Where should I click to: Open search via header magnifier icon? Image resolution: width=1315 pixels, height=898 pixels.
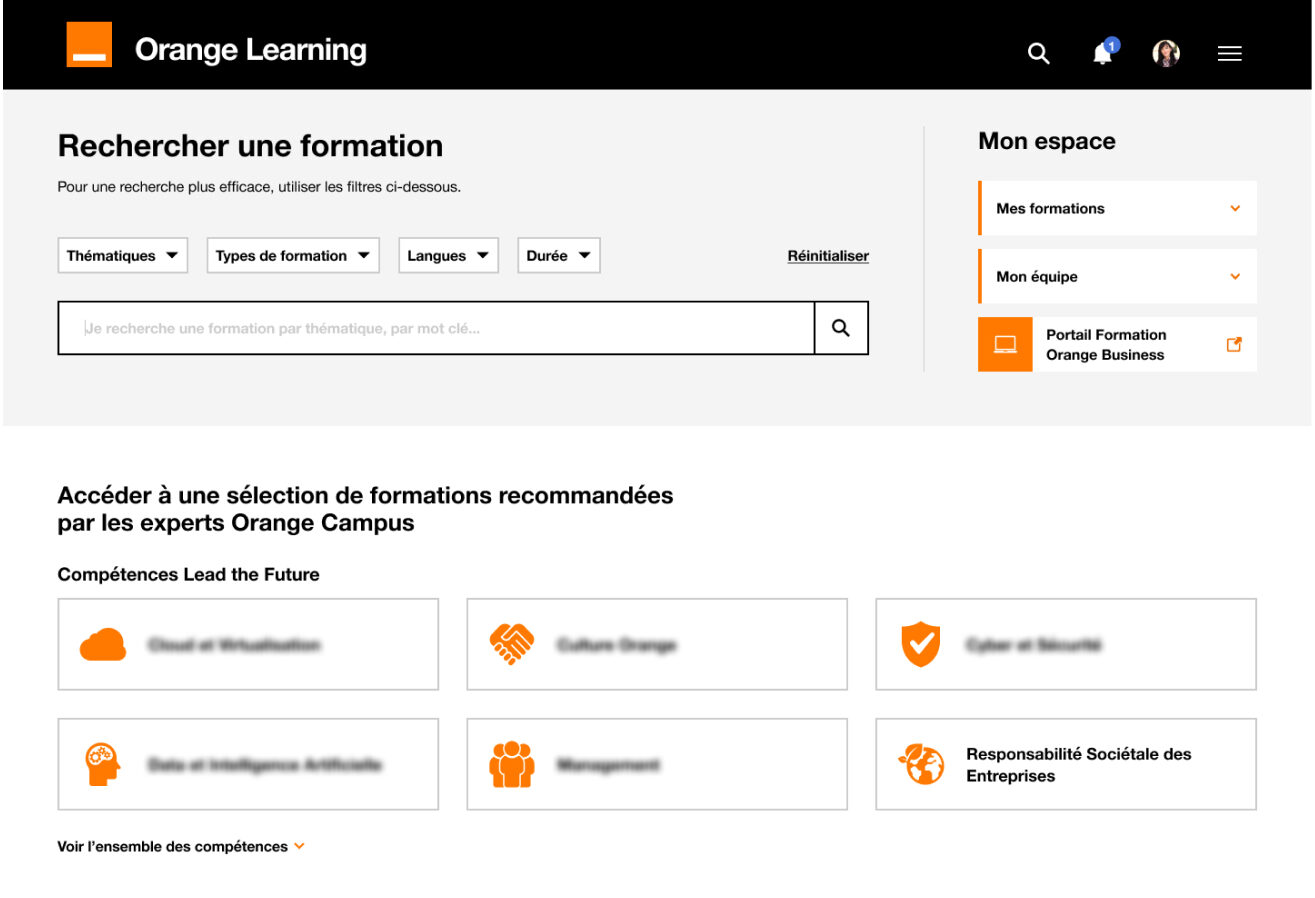pos(1039,54)
